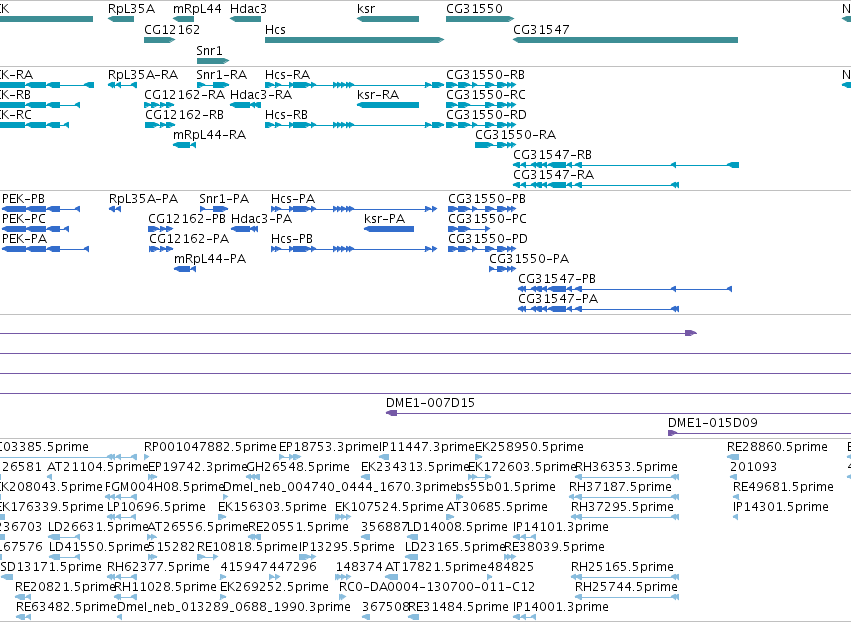Select the Hdac3-PA protein label
The image size is (851, 622).
262,219
